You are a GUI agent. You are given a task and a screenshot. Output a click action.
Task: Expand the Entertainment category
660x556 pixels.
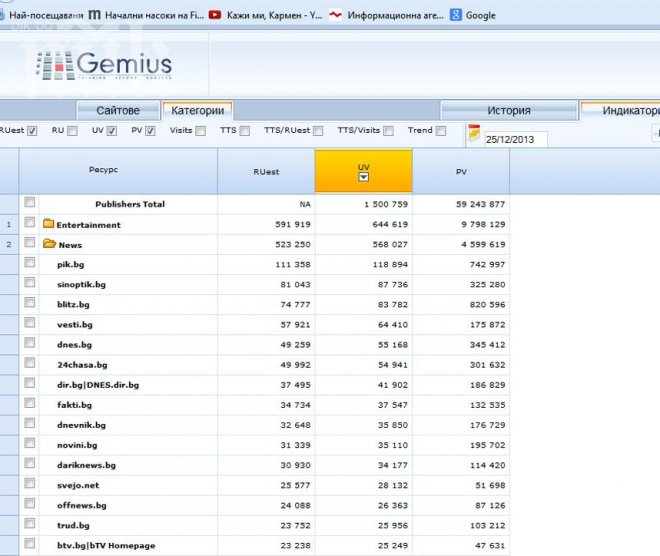88,225
